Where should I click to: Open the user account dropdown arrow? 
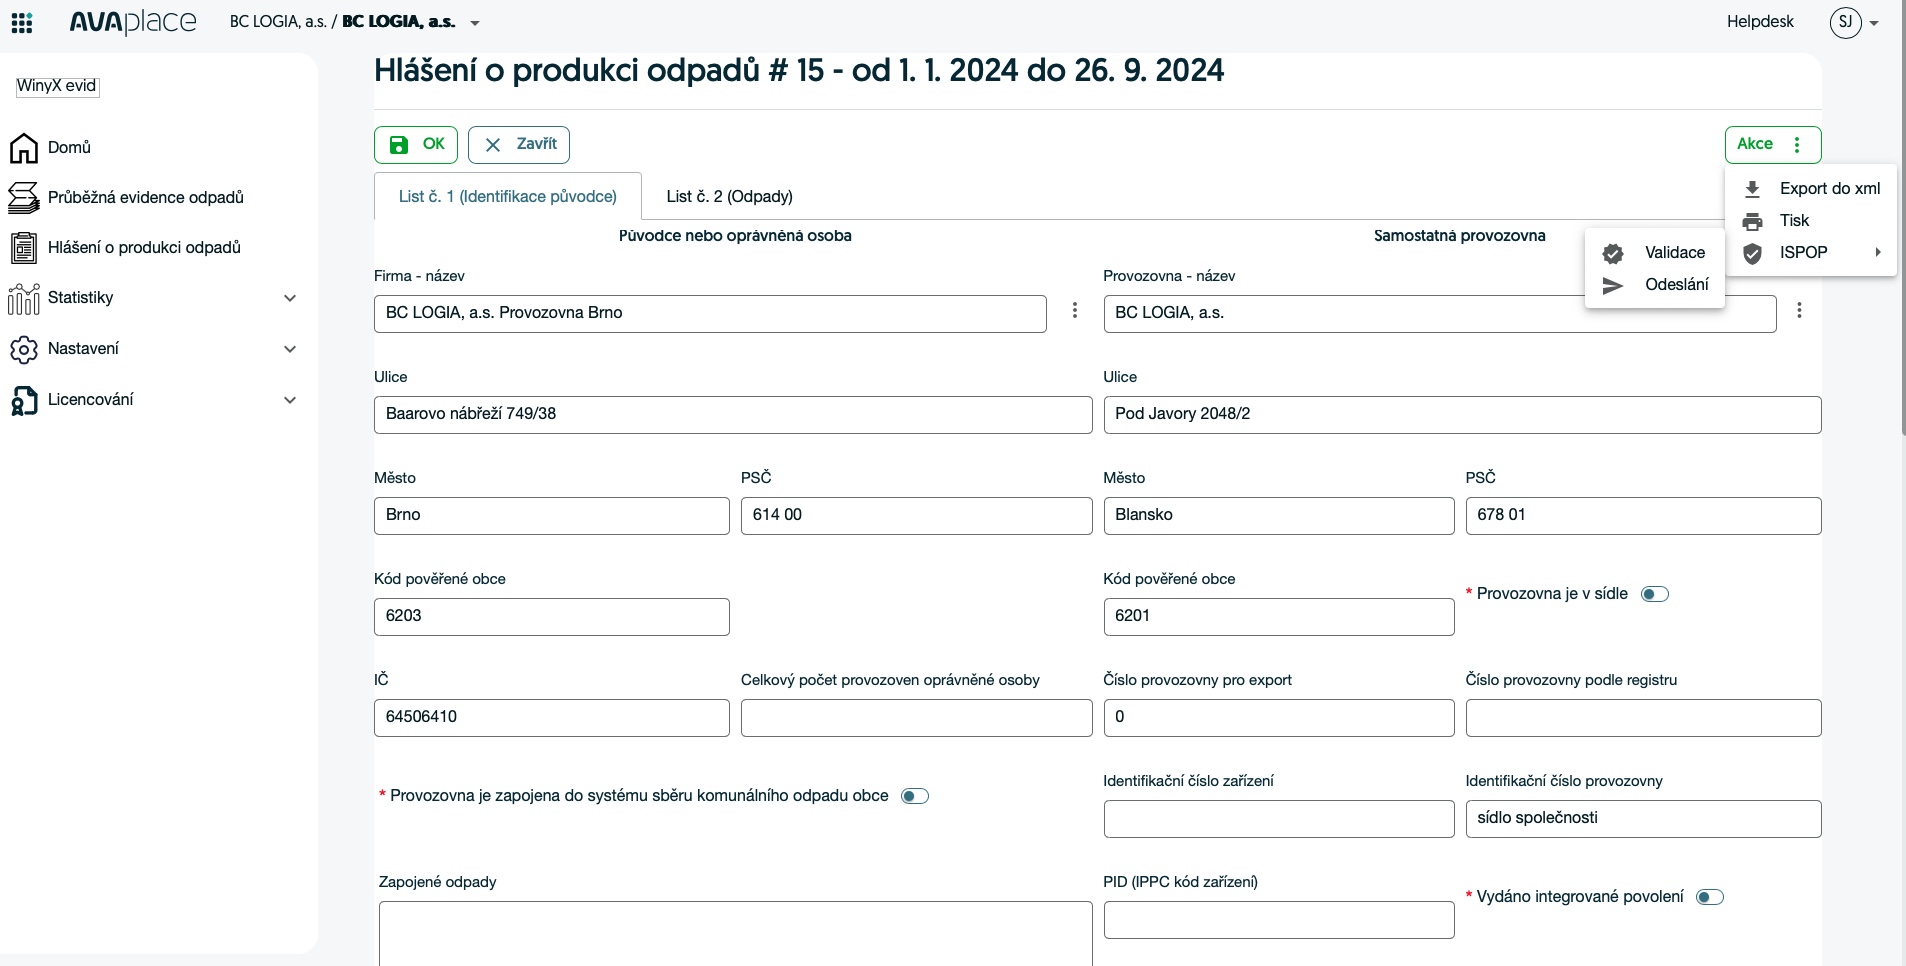pyautogui.click(x=1873, y=23)
